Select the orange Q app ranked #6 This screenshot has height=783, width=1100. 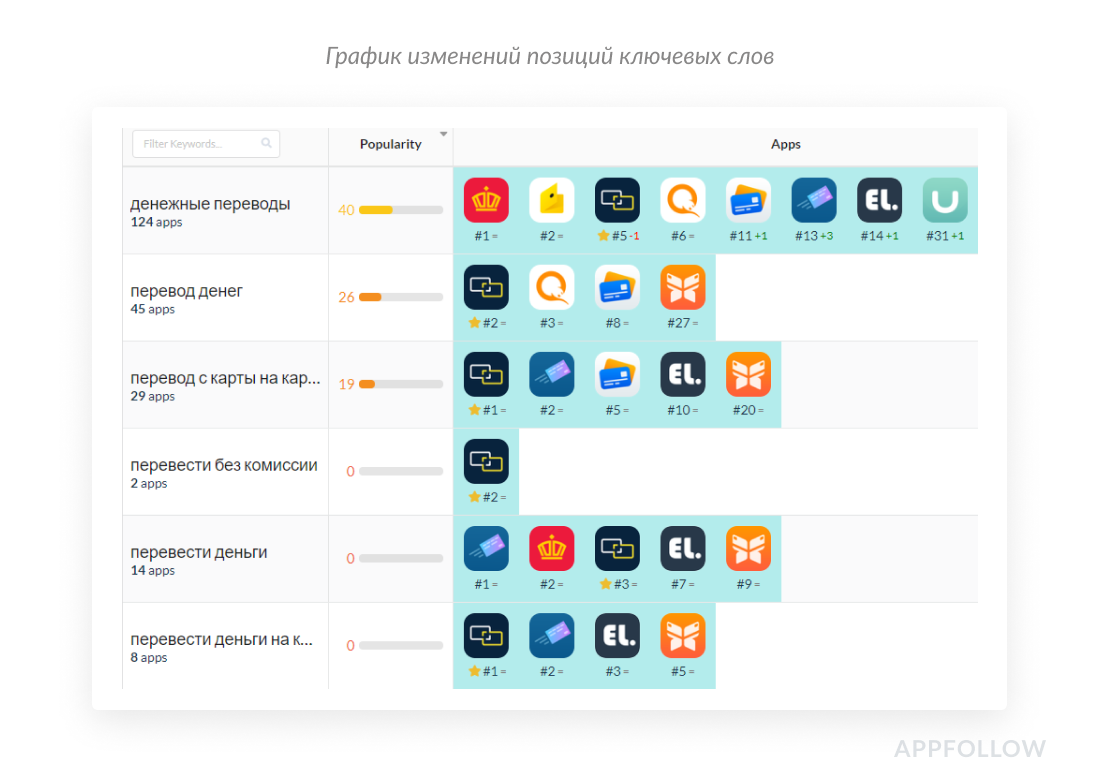coord(683,200)
